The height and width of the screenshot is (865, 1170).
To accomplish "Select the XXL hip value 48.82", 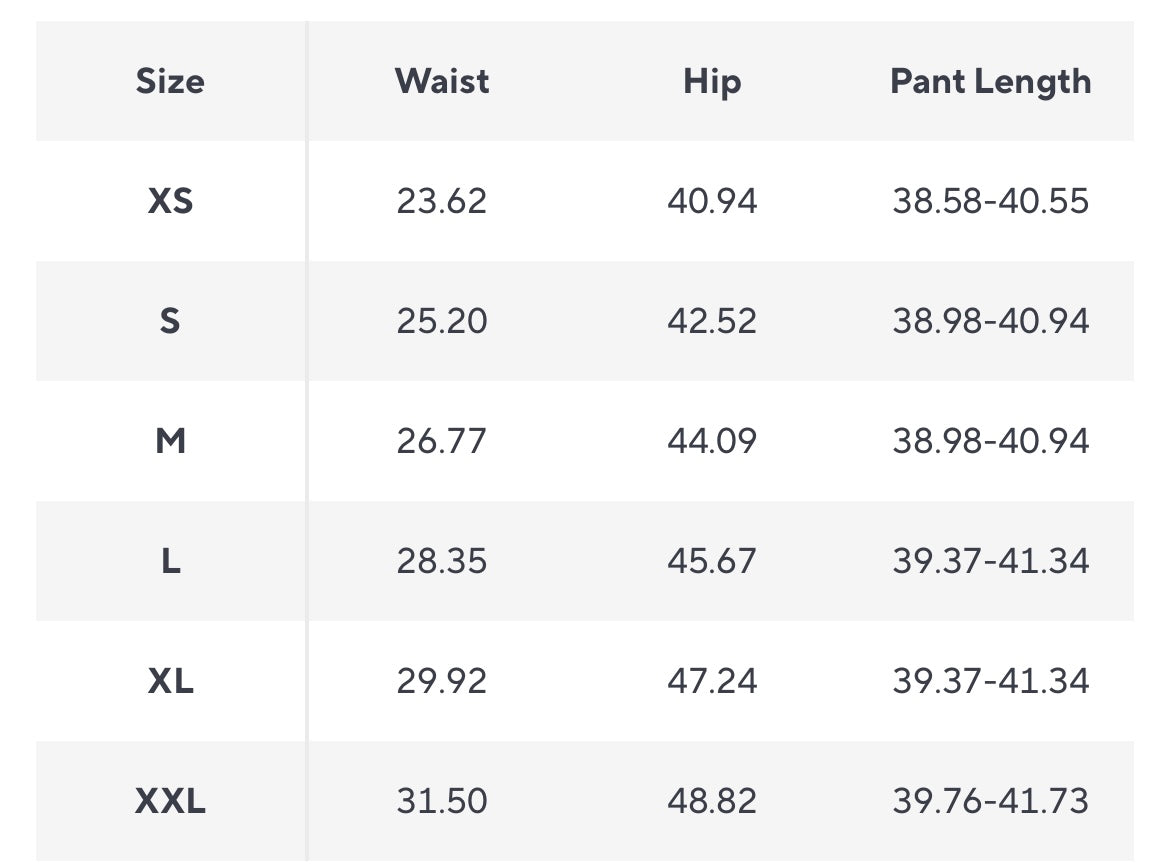I will point(712,801).
